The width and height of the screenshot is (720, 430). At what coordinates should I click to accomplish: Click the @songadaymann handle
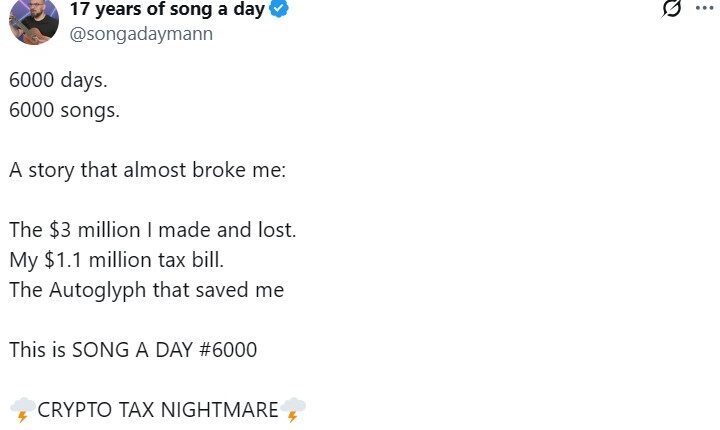click(140, 34)
